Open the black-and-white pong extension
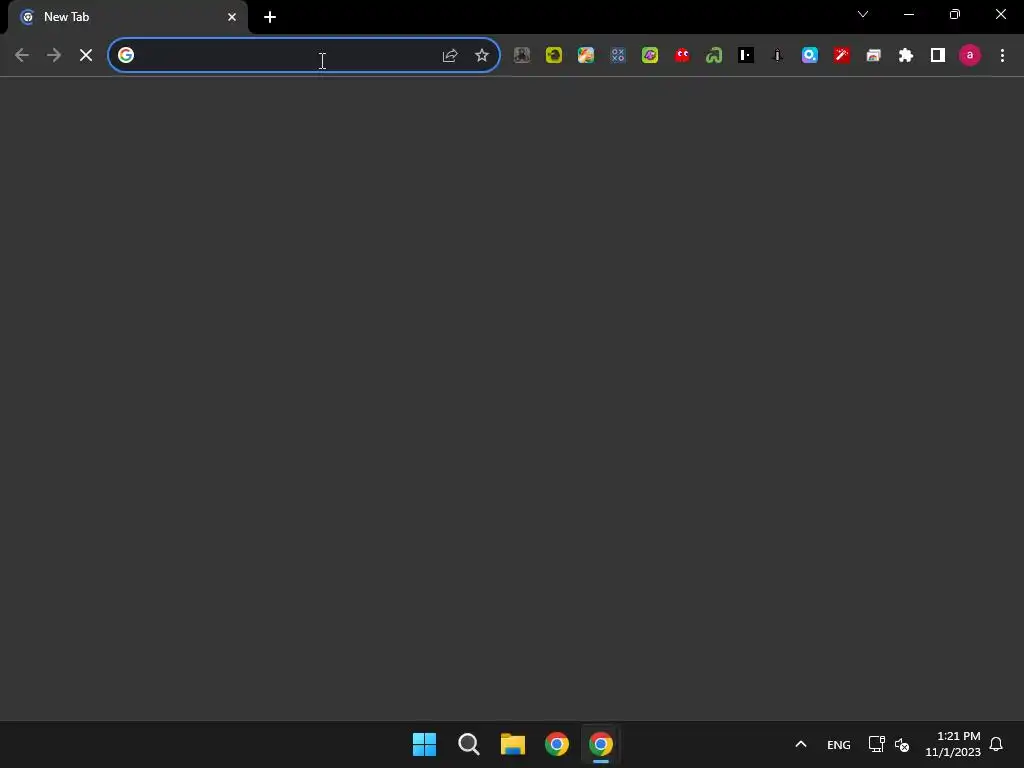The width and height of the screenshot is (1024, 768). pyautogui.click(x=746, y=56)
